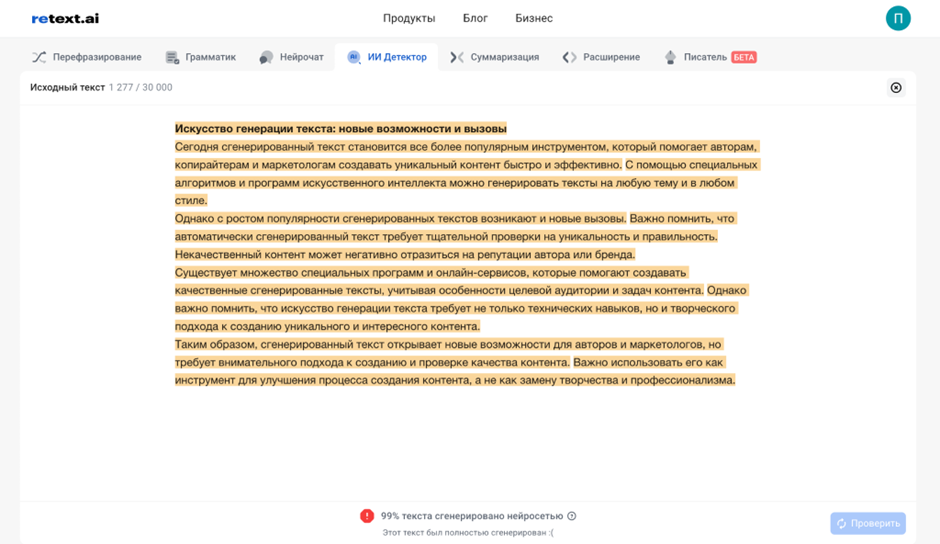The width and height of the screenshot is (940, 544).
Task: Click the retext.ai logo
Action: point(65,19)
